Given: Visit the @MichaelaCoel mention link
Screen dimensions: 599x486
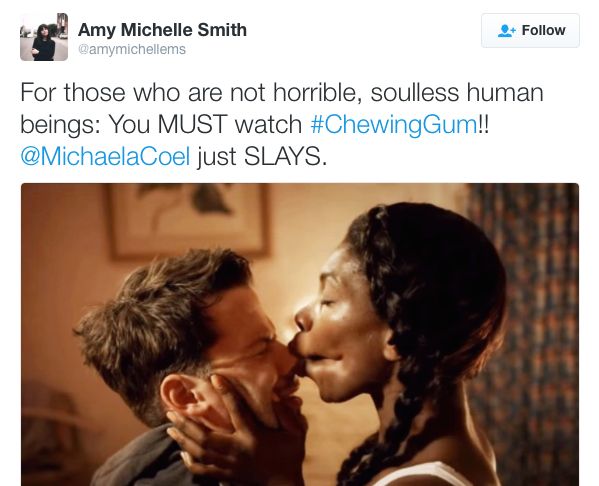Looking at the screenshot, I should (x=105, y=157).
